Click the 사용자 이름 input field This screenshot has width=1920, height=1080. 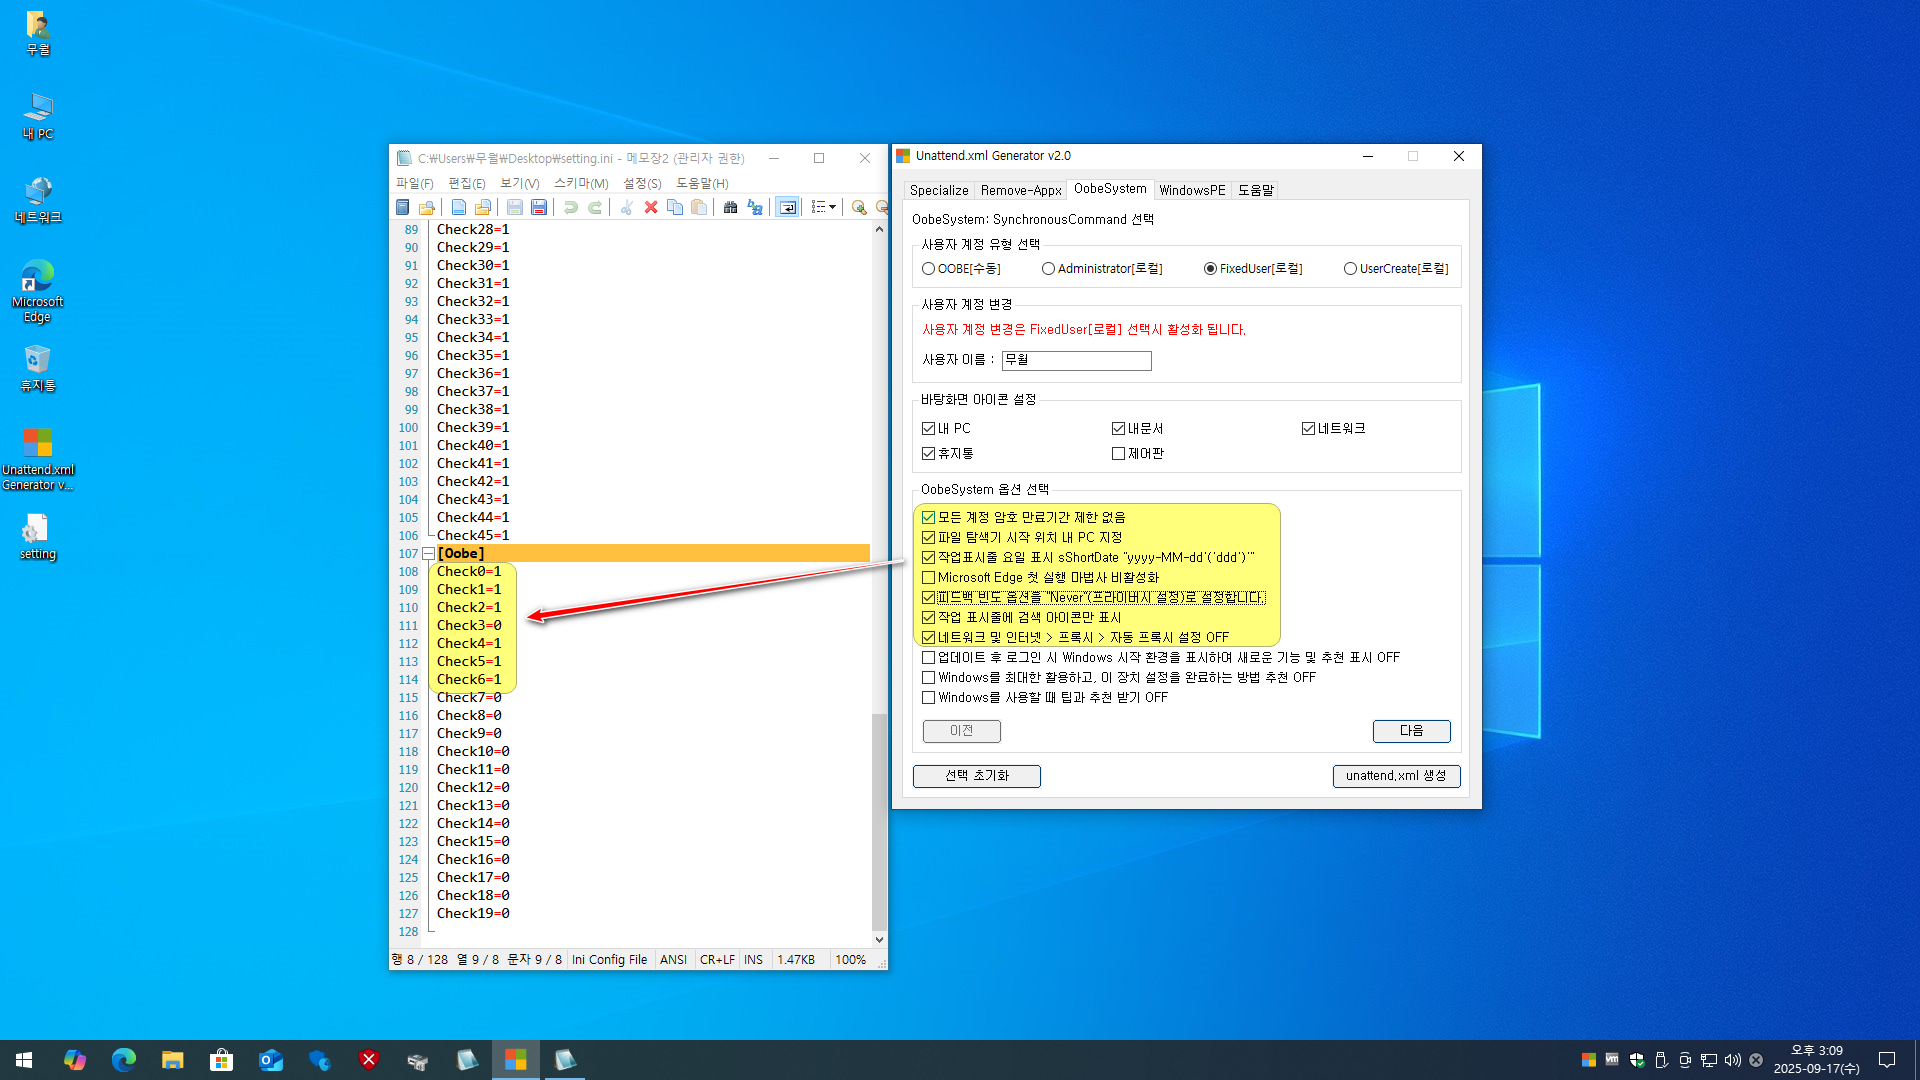1076,360
